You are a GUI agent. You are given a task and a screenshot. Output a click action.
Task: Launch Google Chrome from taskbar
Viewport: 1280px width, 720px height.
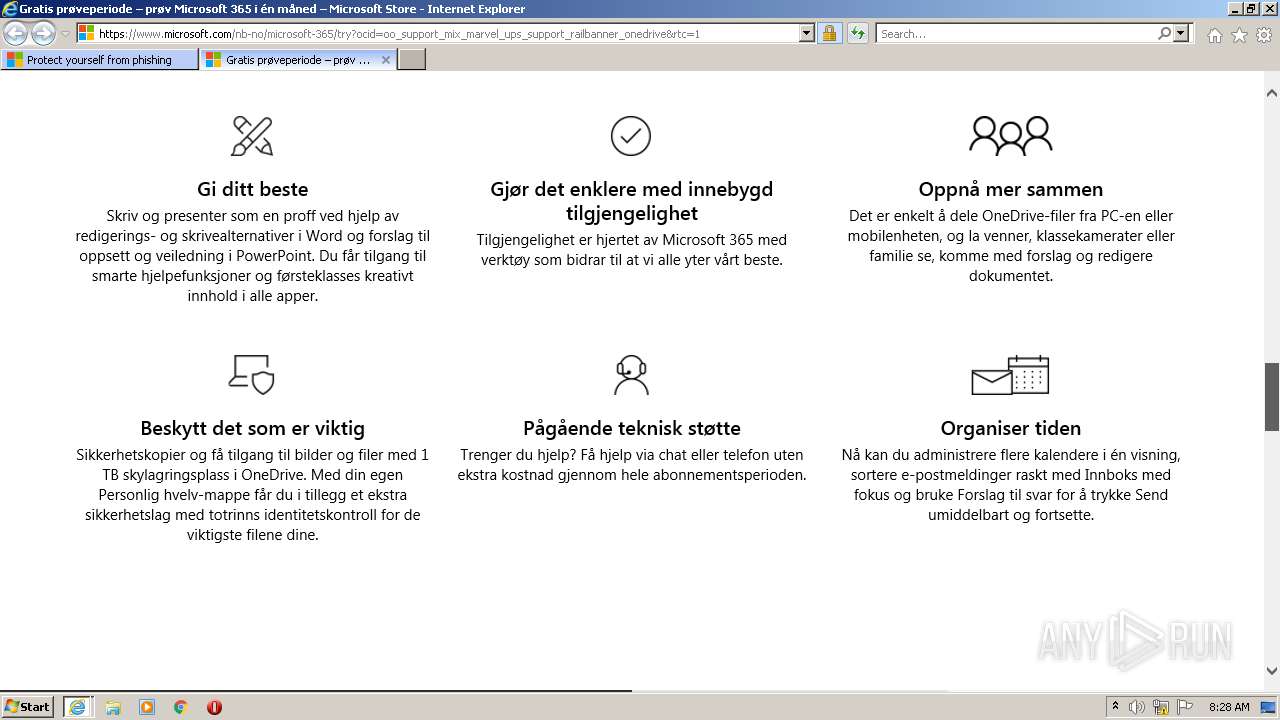tap(181, 707)
